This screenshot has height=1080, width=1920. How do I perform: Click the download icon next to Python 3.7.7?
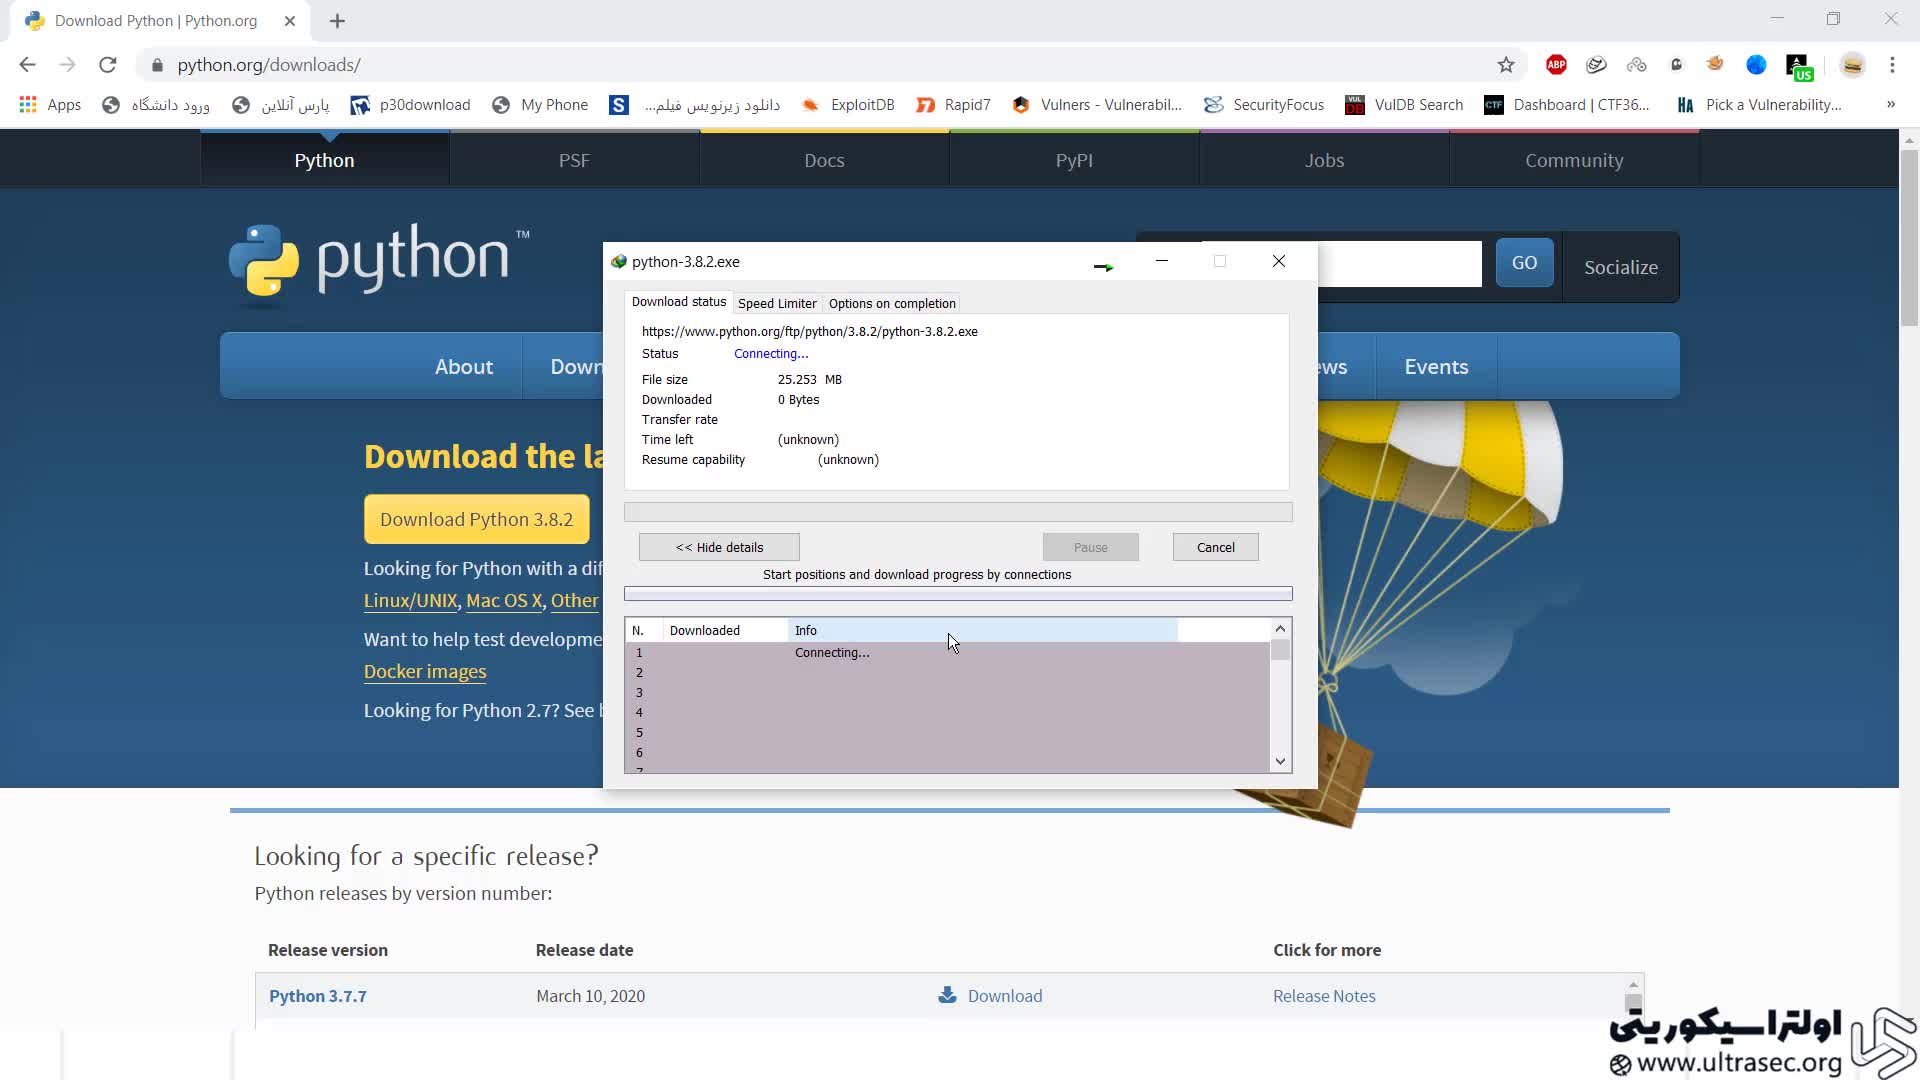click(947, 995)
